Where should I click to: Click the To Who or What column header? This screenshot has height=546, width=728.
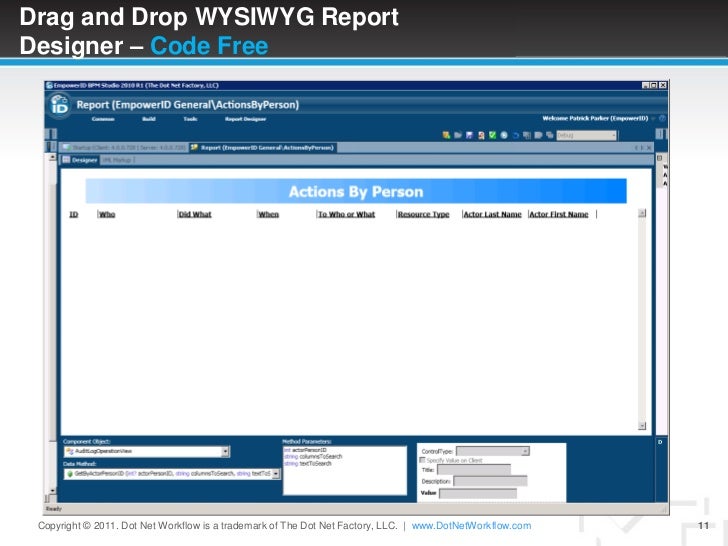point(346,214)
